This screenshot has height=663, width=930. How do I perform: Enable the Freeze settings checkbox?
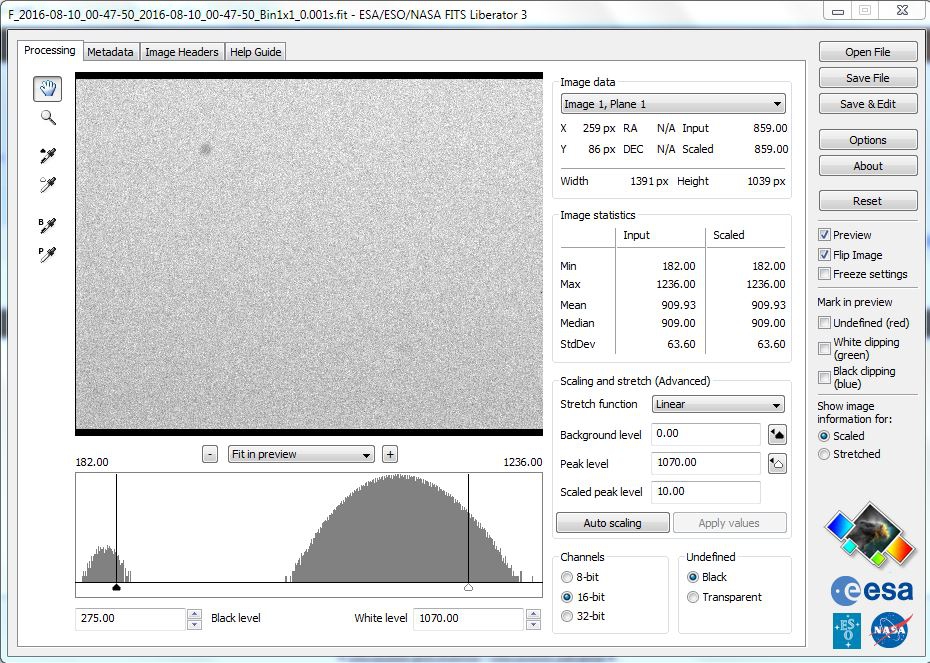[x=825, y=274]
